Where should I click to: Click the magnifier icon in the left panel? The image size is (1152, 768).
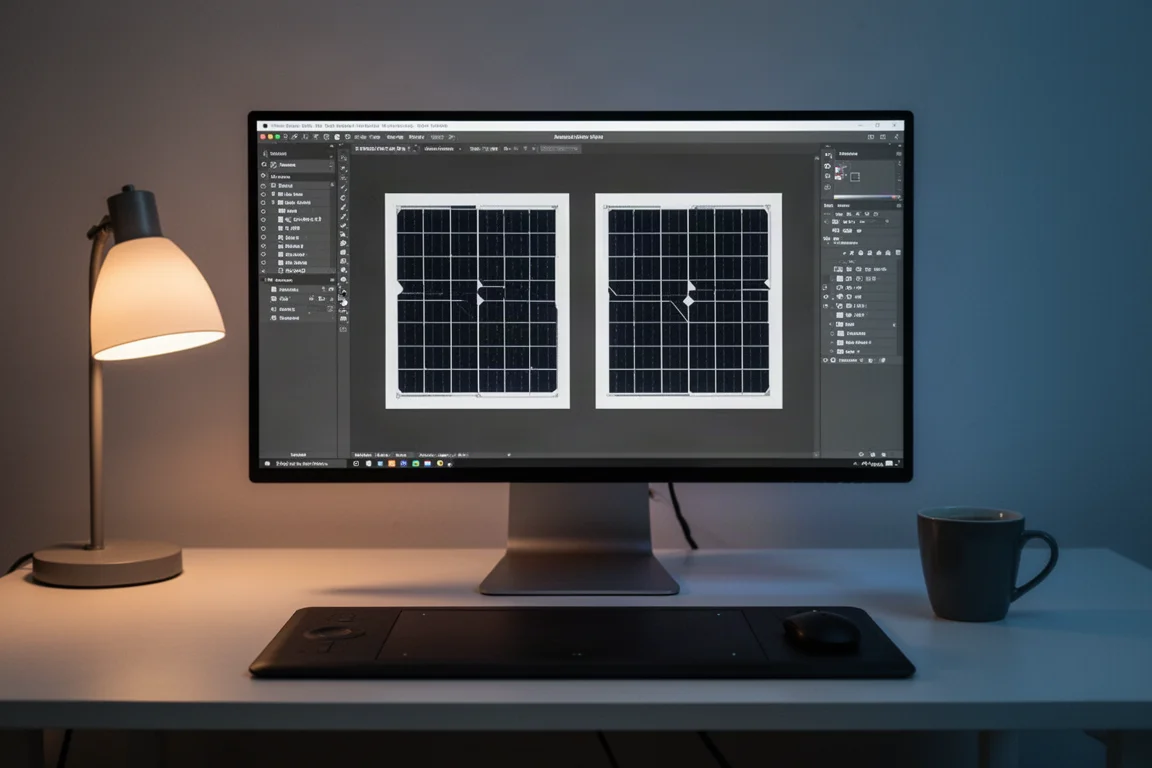click(264, 165)
